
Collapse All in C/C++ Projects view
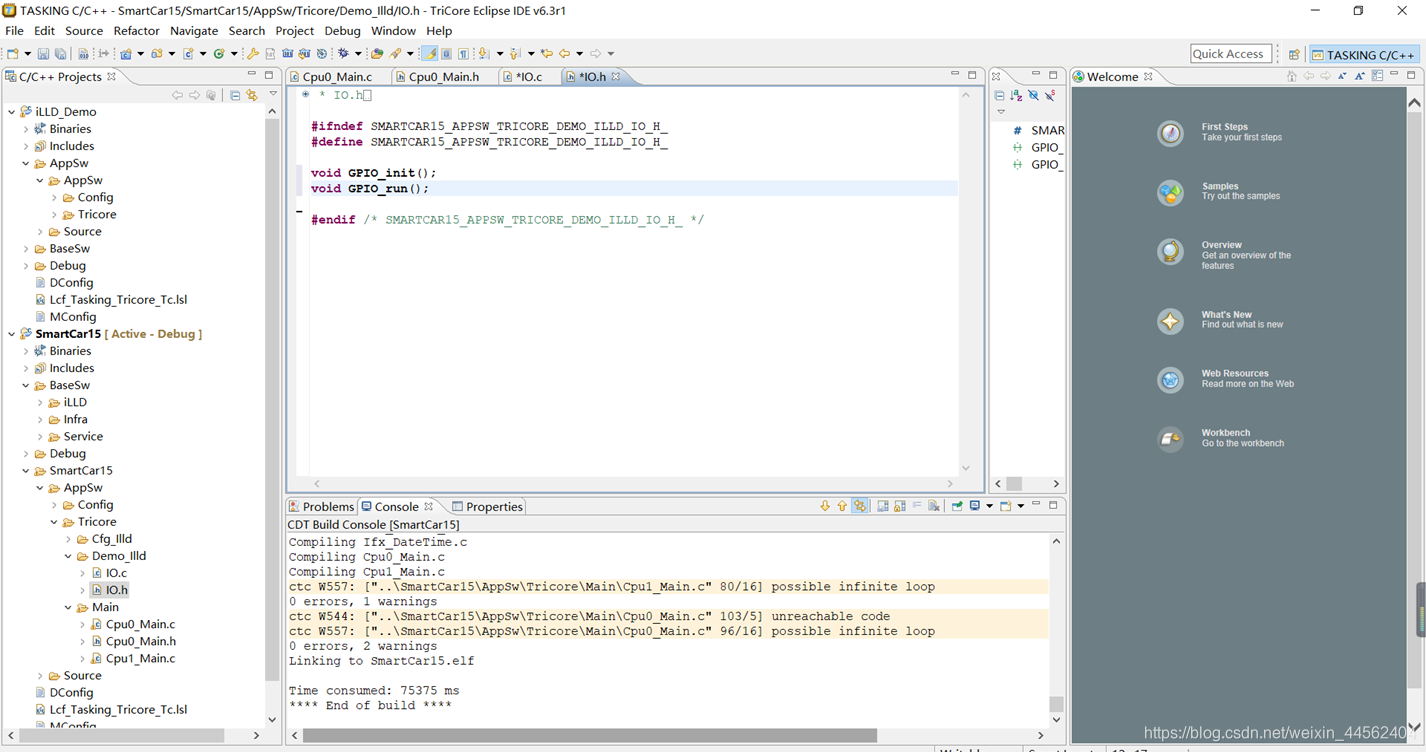[235, 95]
